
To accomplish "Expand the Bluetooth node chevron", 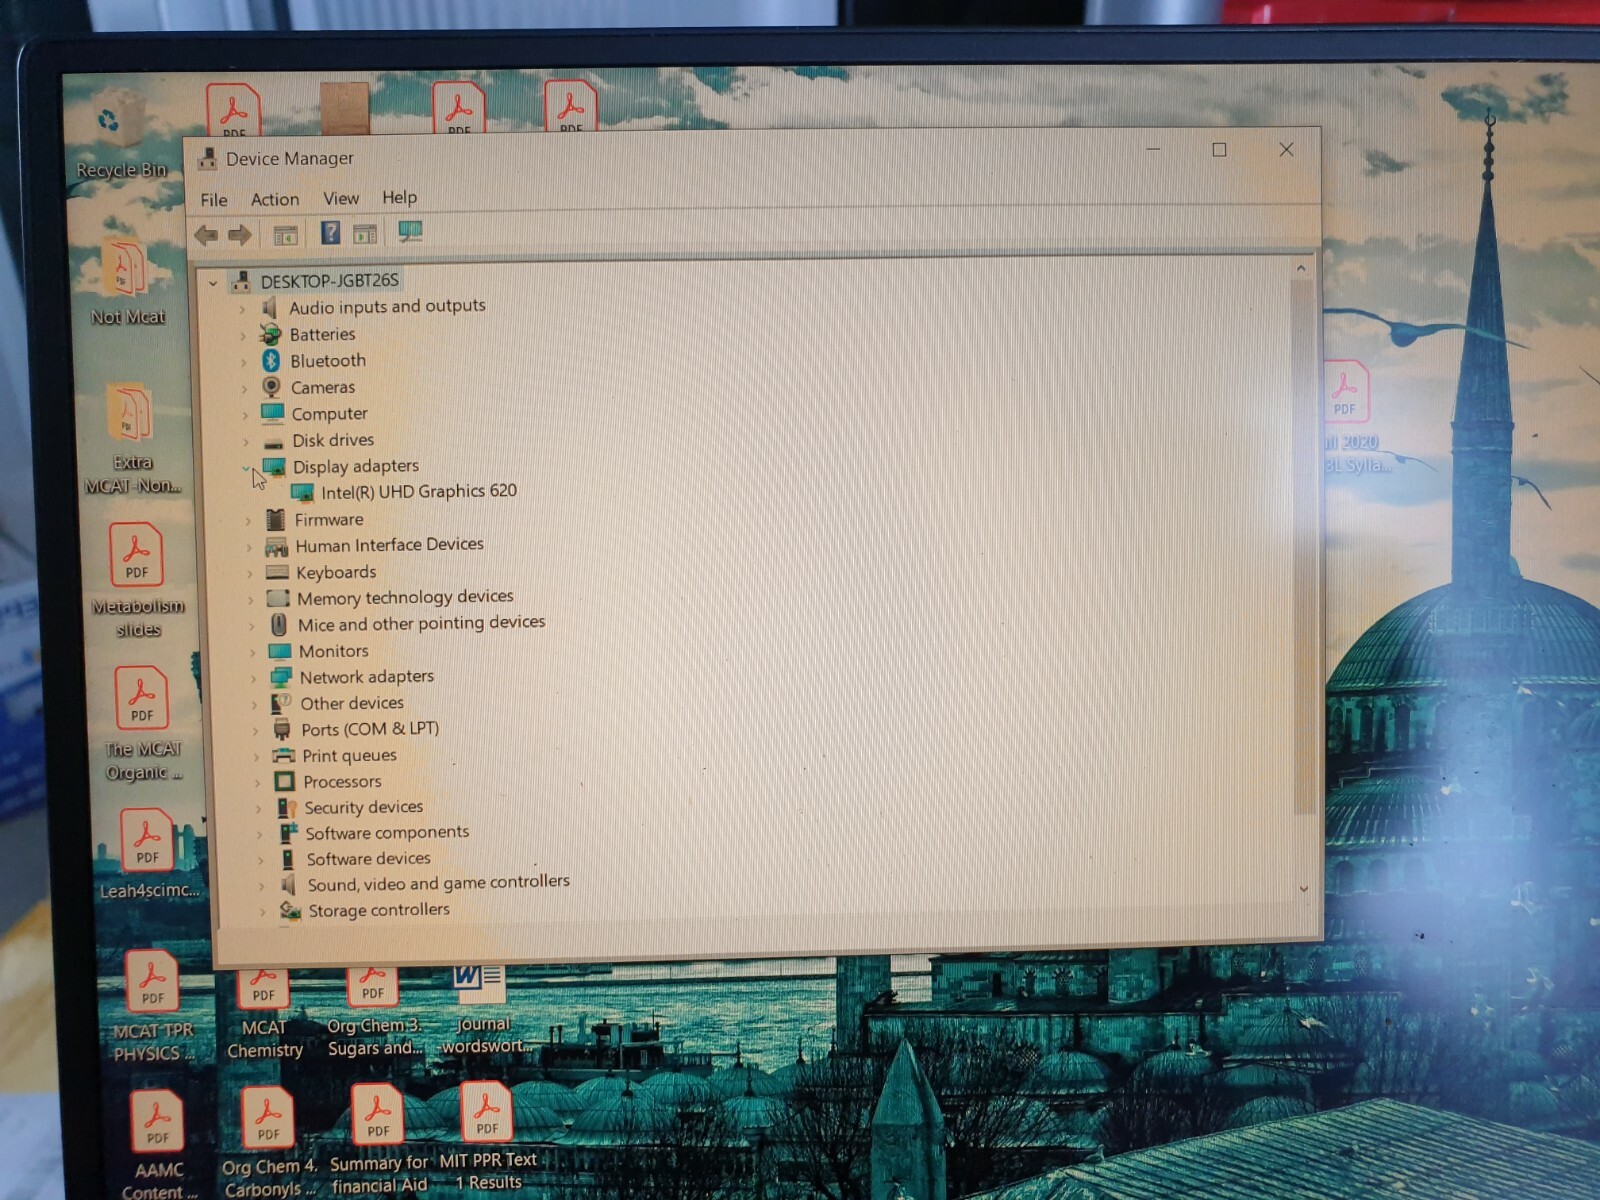I will [244, 362].
